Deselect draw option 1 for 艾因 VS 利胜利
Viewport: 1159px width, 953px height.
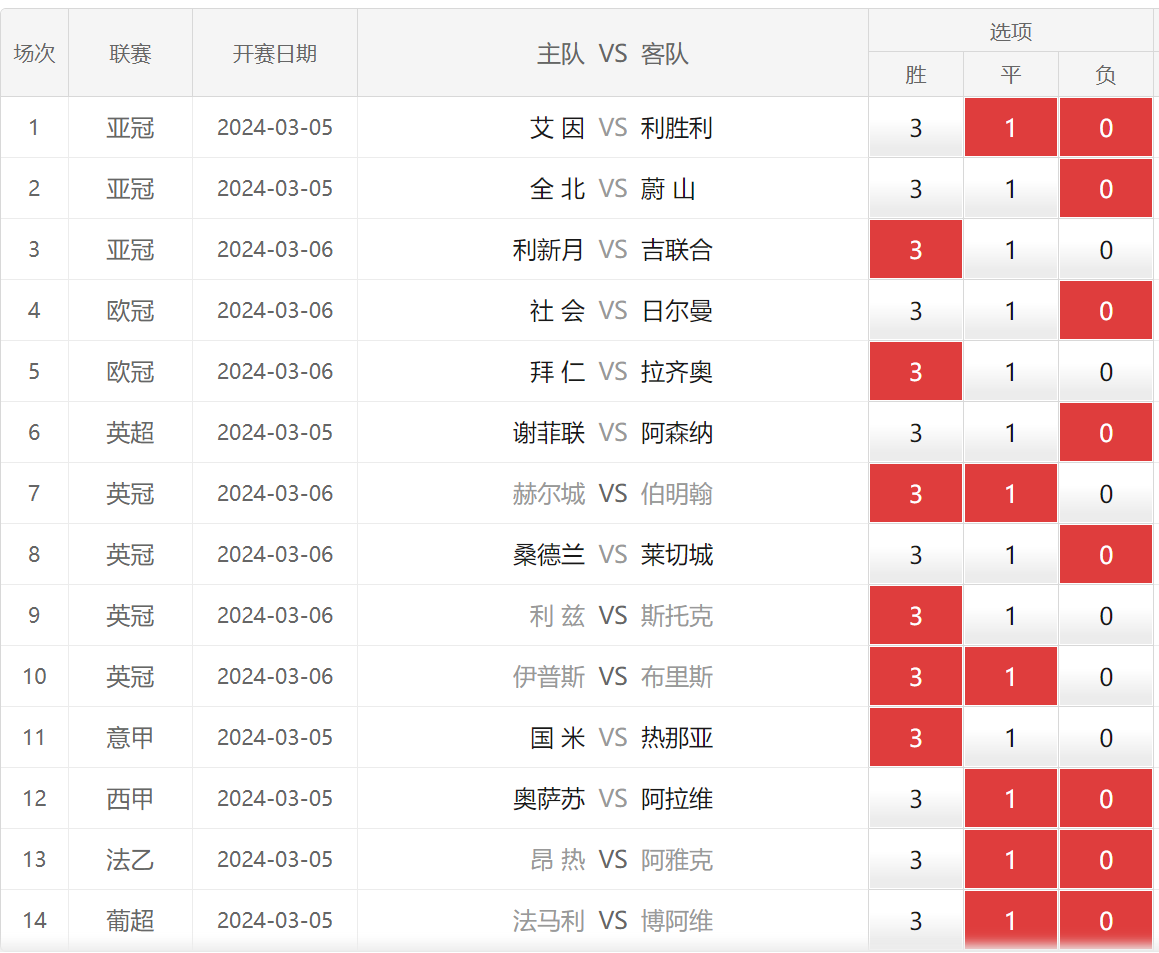[1010, 127]
